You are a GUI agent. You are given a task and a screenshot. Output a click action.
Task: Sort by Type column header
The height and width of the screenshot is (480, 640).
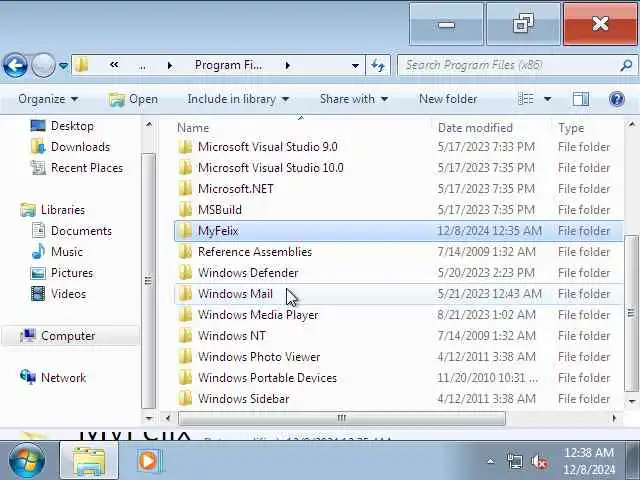(571, 128)
